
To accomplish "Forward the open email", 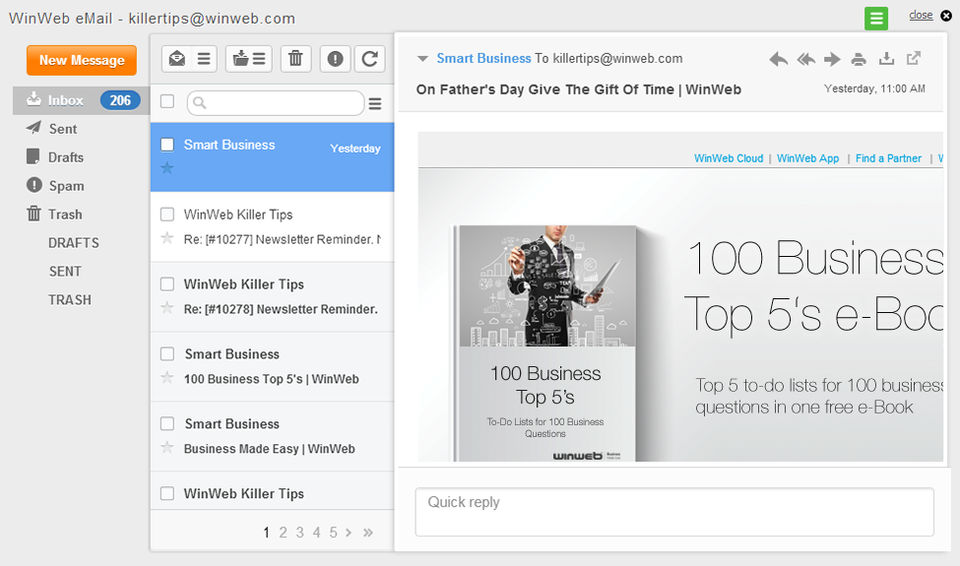I will click(832, 59).
